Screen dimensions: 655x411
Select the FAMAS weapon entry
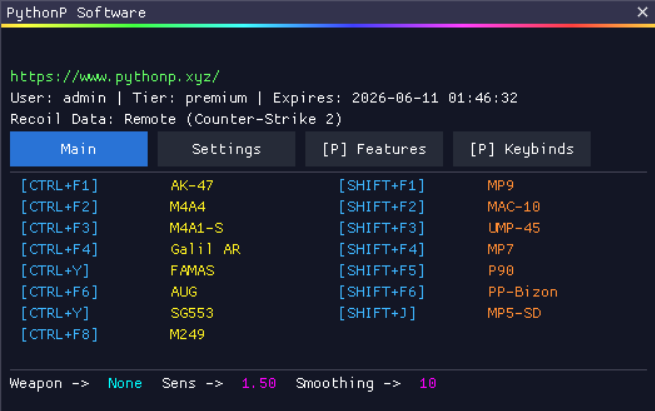tap(192, 271)
